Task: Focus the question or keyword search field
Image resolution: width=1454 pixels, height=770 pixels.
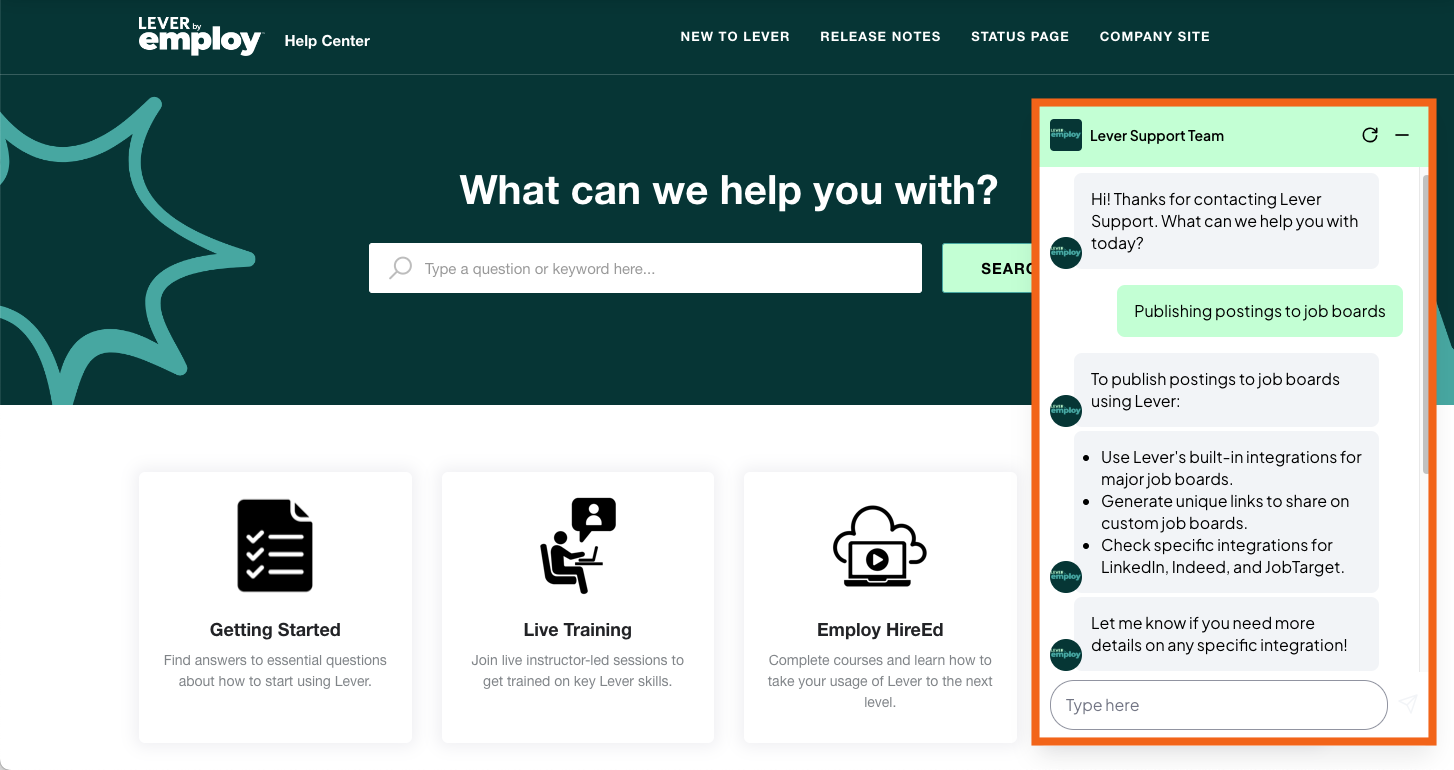Action: [645, 268]
